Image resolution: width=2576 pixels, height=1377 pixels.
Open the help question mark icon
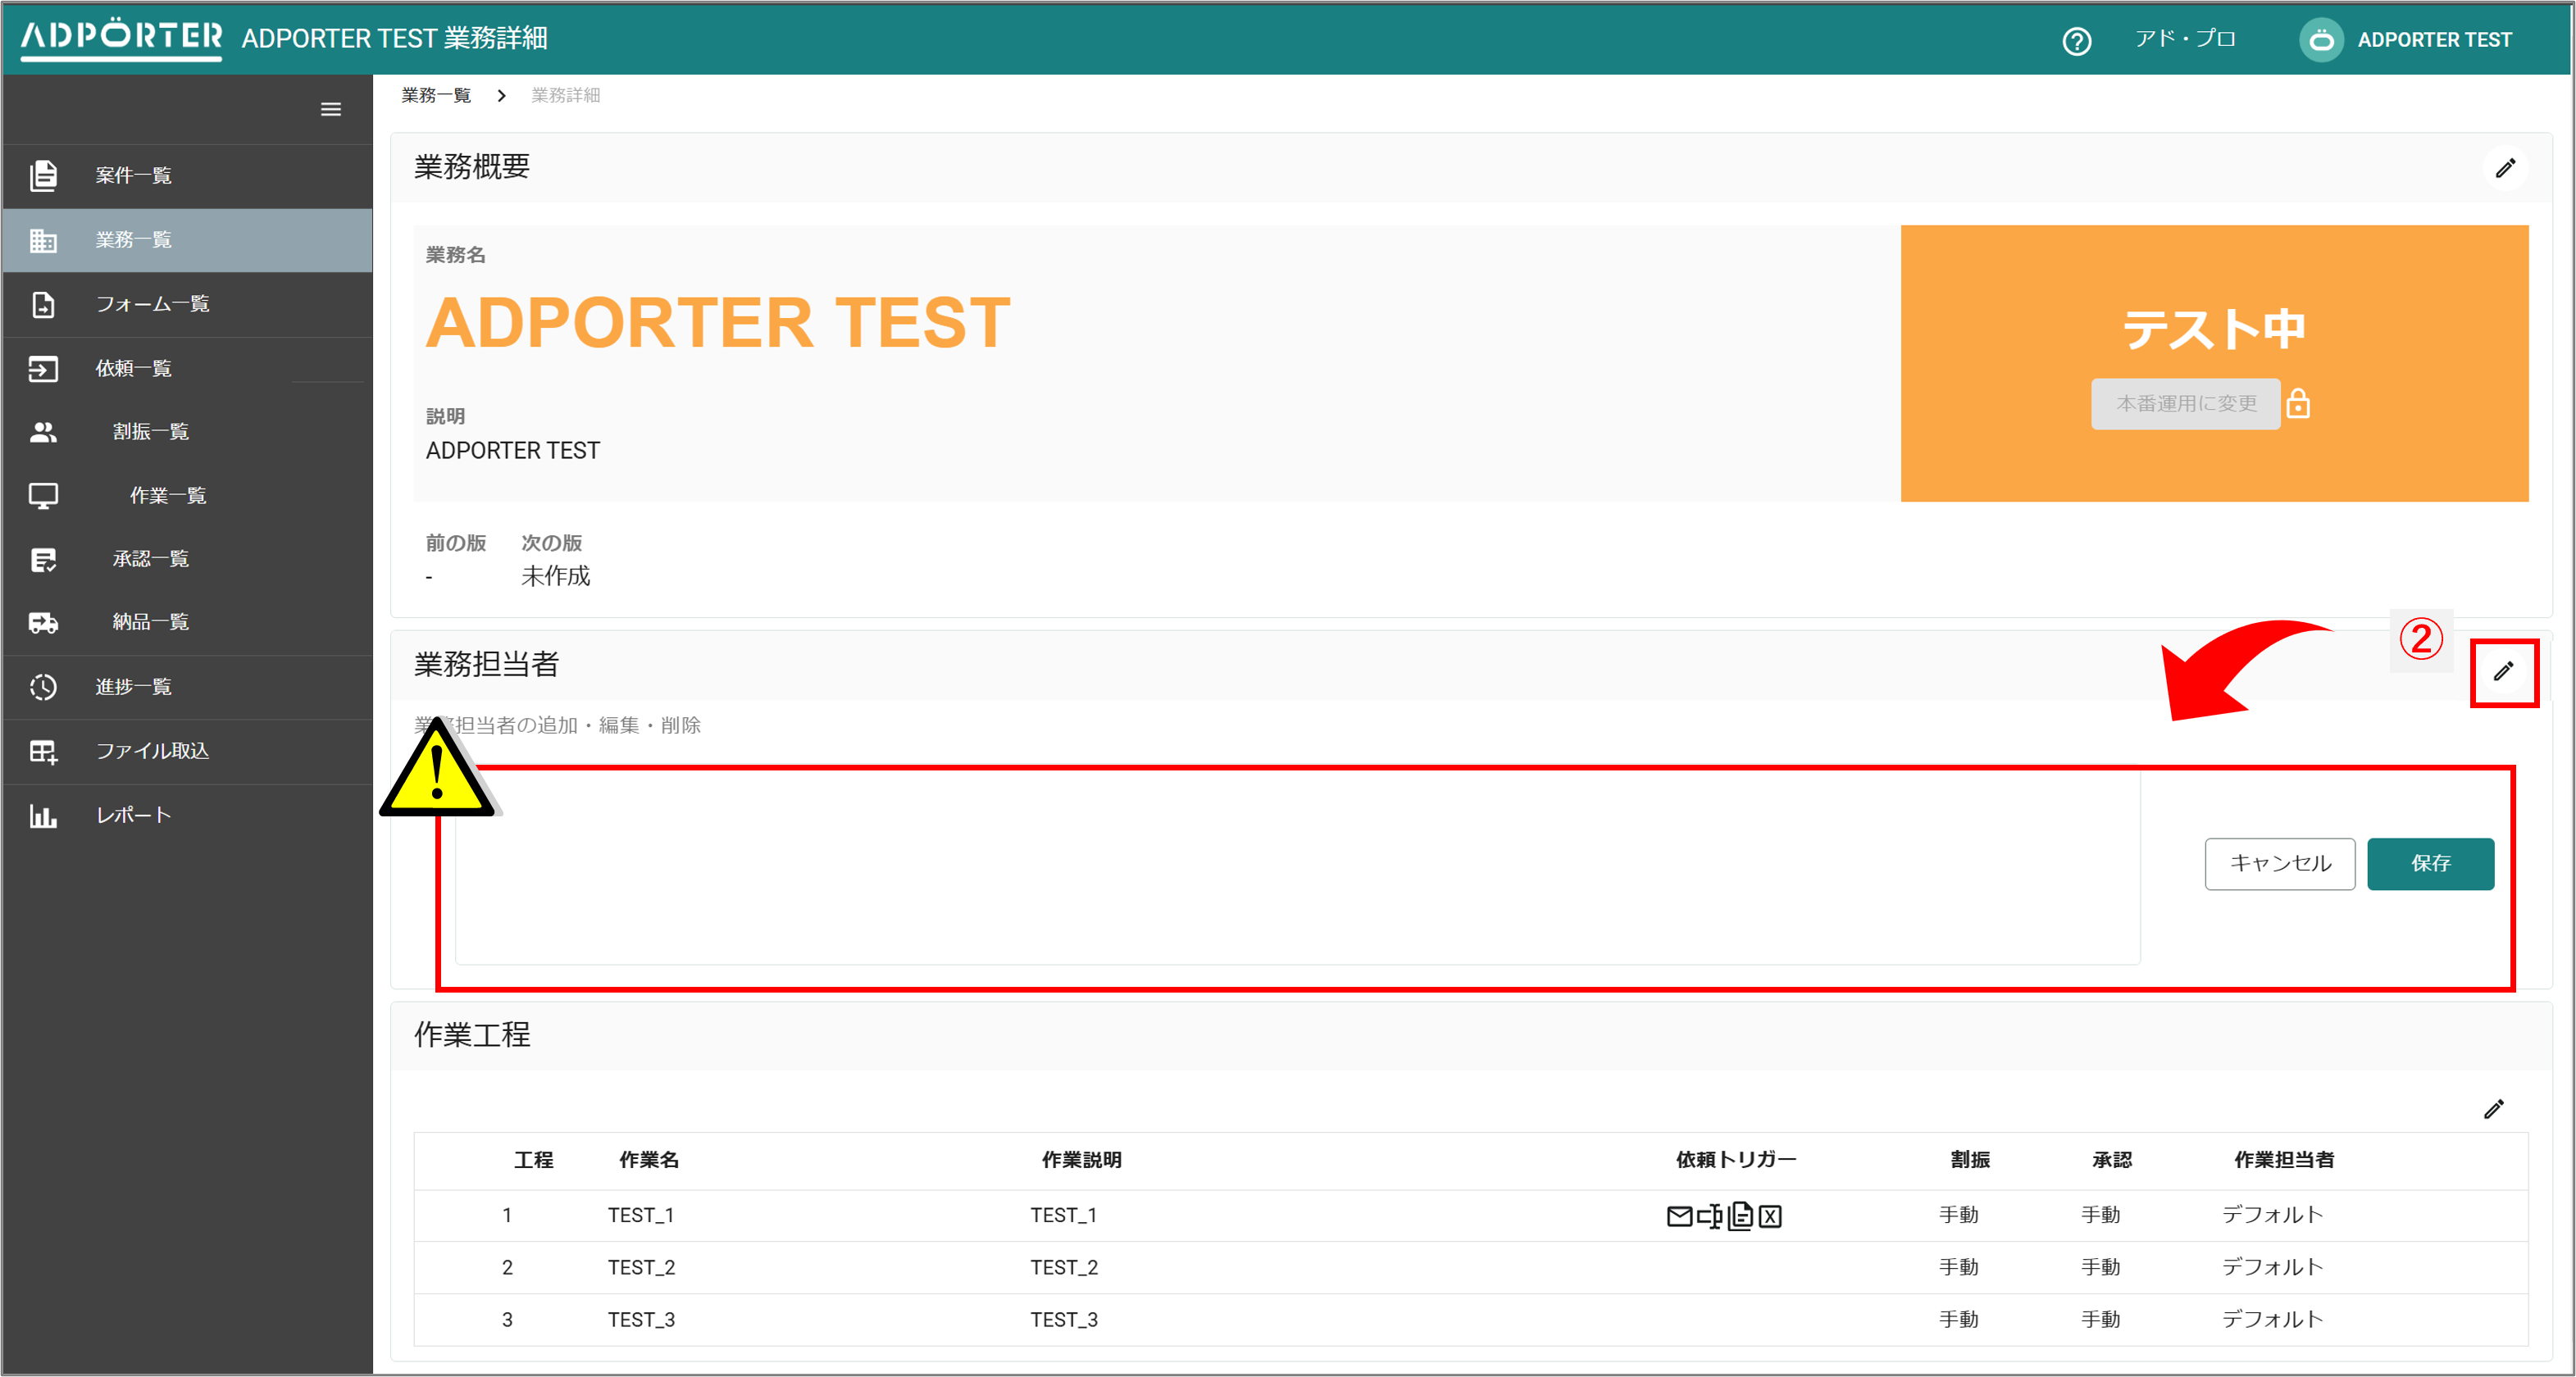pos(2076,41)
